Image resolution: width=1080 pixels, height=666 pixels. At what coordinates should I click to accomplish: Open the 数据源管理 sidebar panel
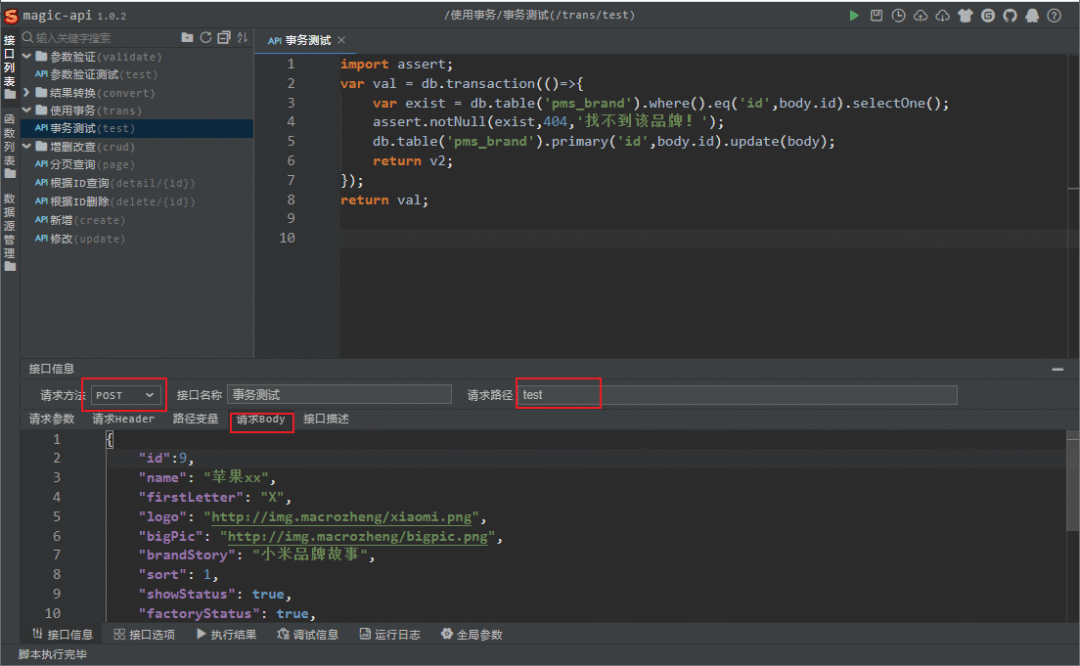(x=10, y=231)
